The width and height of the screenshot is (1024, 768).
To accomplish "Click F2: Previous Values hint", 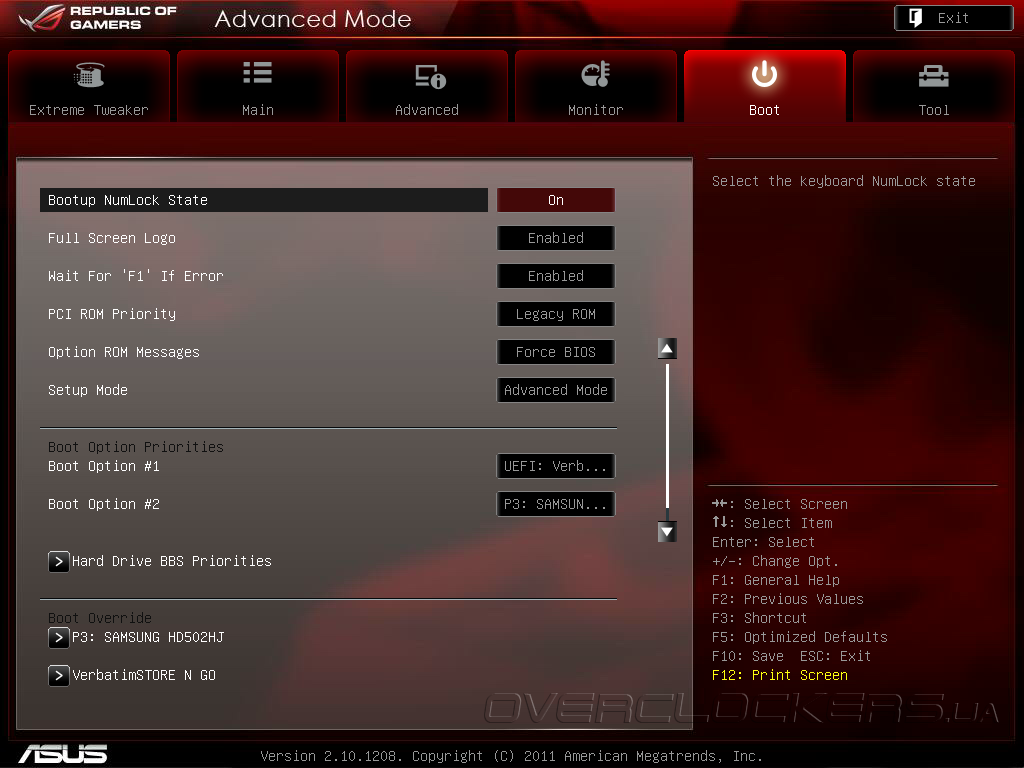I will [x=788, y=599].
